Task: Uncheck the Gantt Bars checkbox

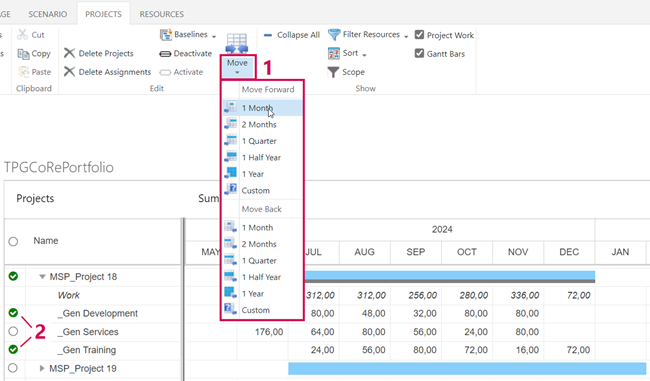Action: [x=420, y=53]
